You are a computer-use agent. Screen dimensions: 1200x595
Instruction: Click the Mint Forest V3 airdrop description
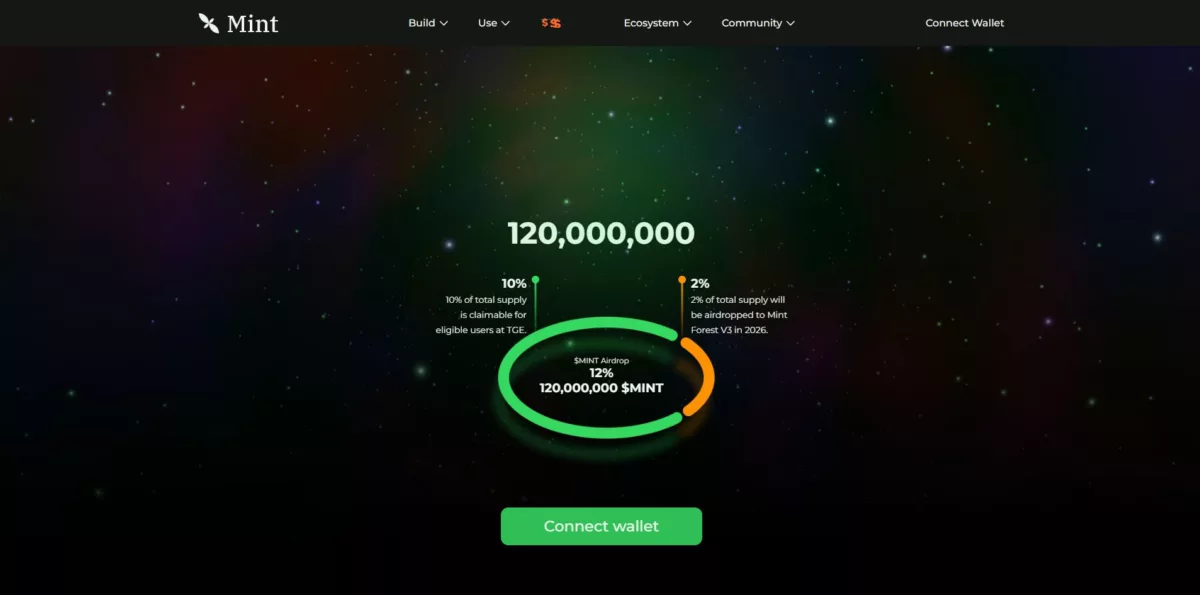point(738,314)
